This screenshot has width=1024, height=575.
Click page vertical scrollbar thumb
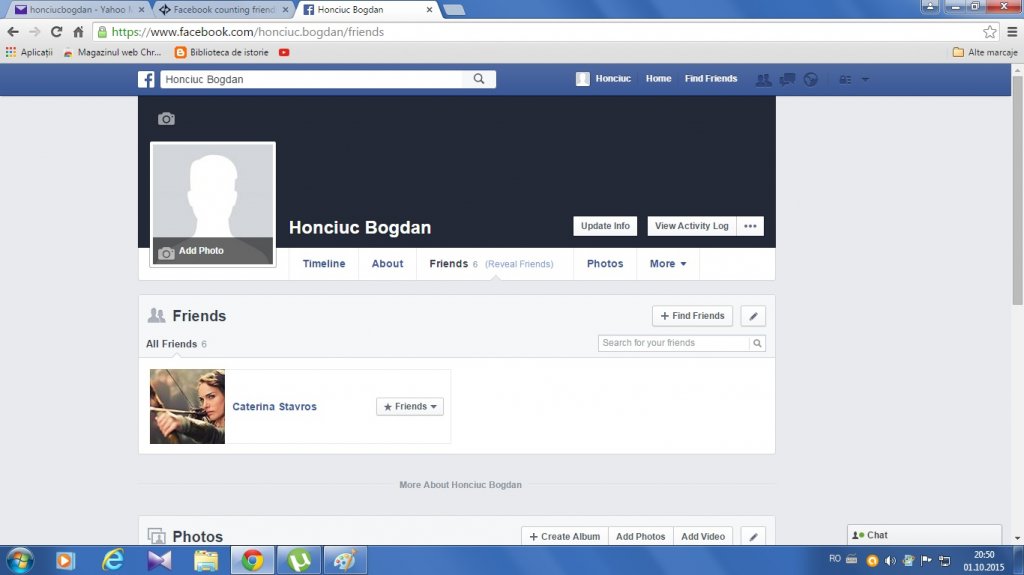click(1017, 189)
